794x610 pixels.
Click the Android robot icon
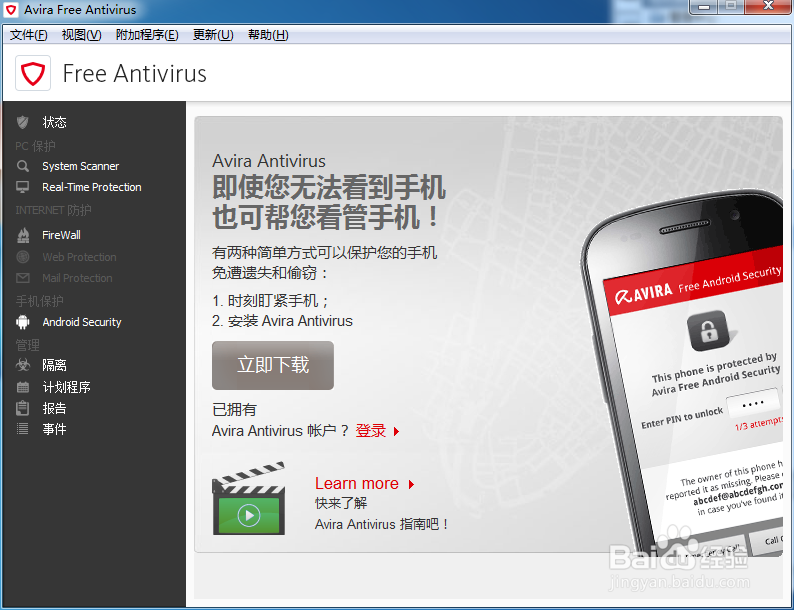pyautogui.click(x=23, y=322)
